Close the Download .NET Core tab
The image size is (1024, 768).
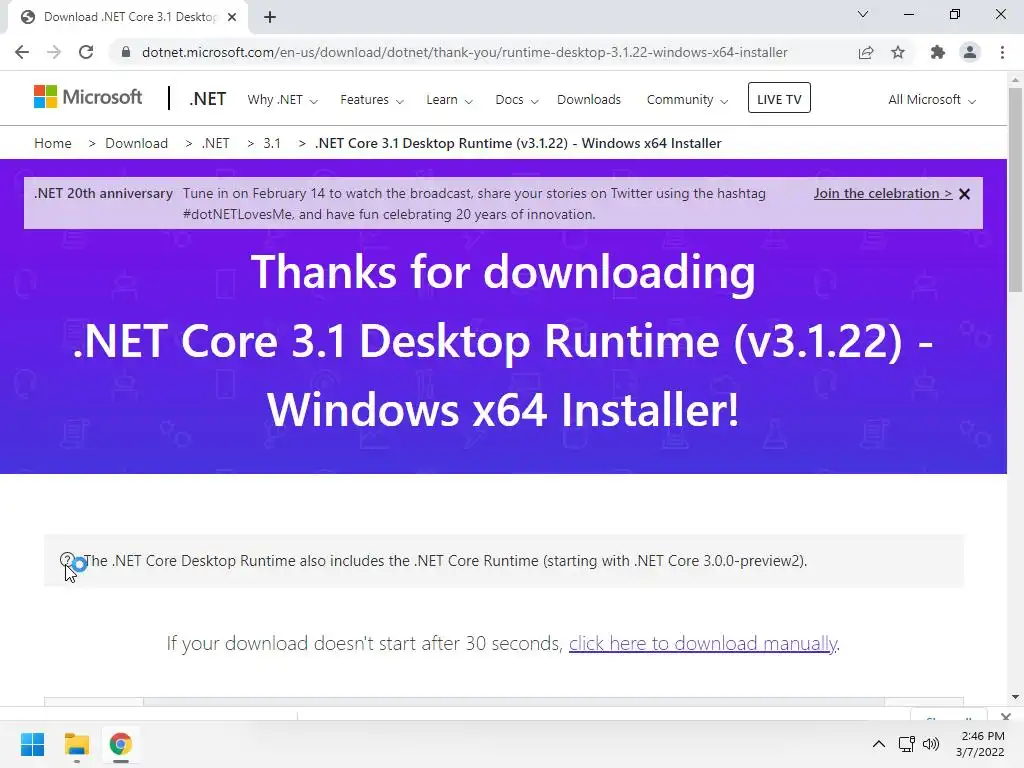(x=232, y=17)
